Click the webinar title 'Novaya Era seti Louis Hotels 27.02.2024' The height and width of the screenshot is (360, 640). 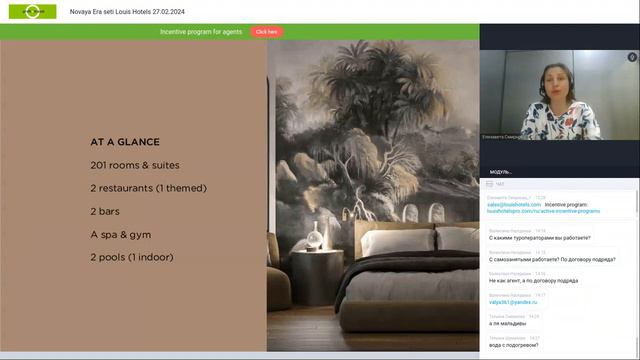[x=127, y=12]
